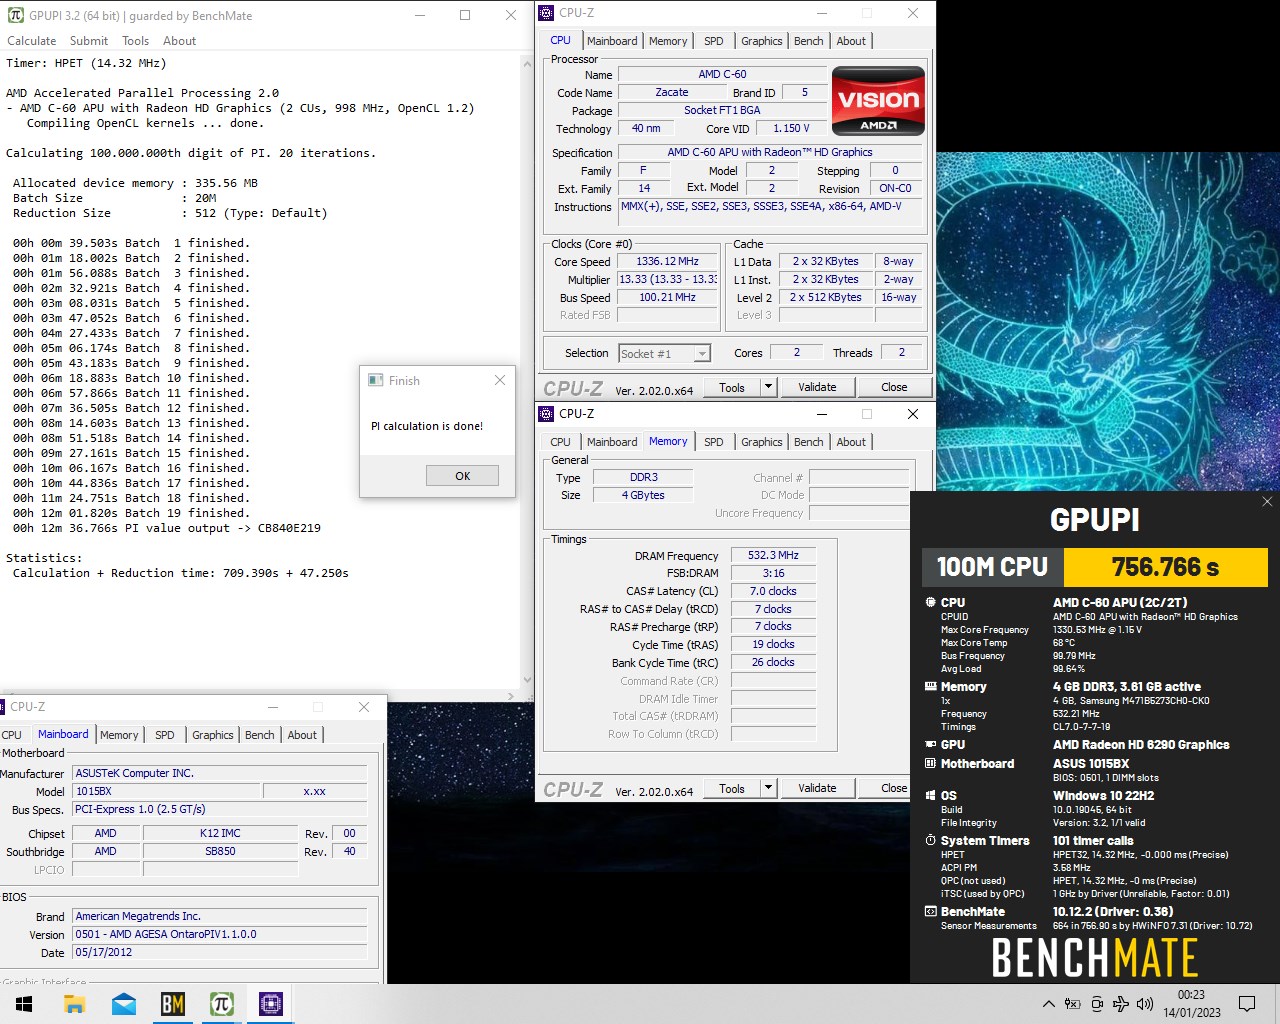Image resolution: width=1280 pixels, height=1024 pixels.
Task: Click airplane mode icon in tray
Action: tap(1121, 1004)
